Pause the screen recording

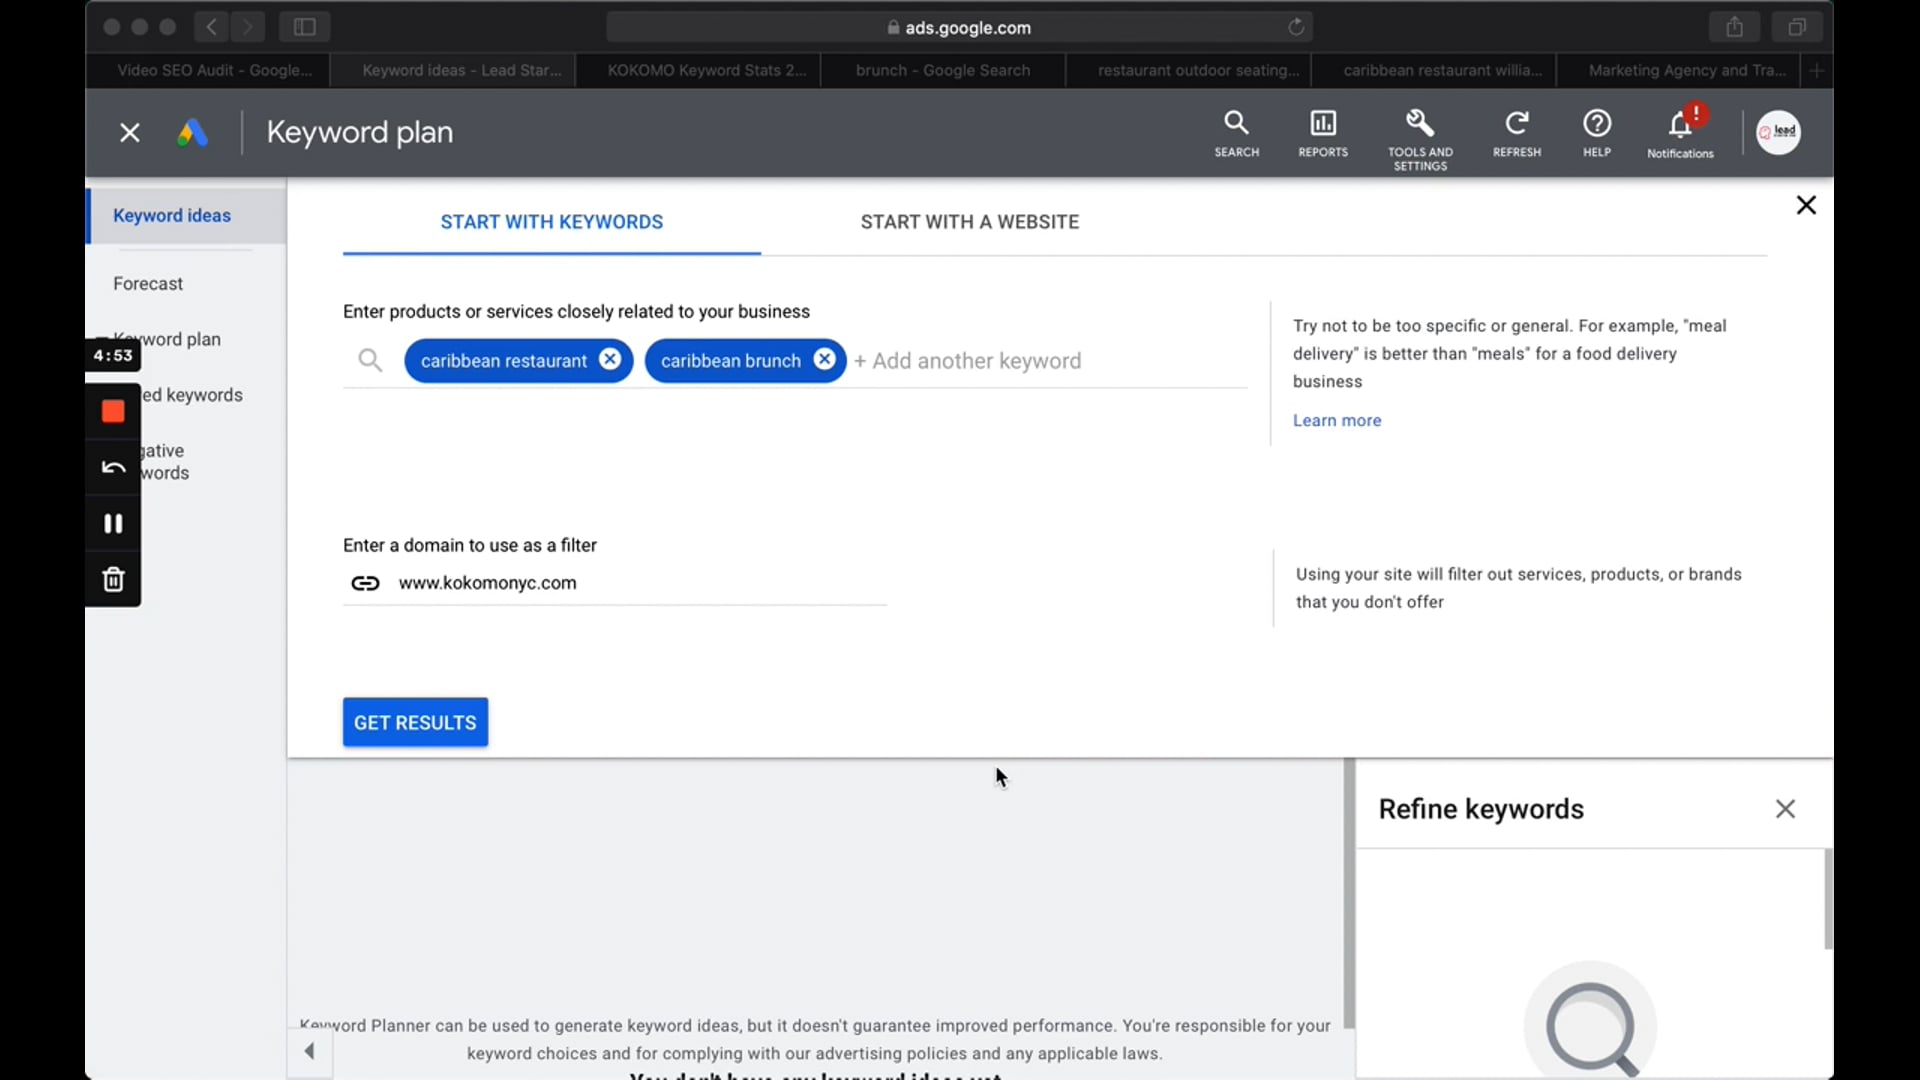point(113,524)
